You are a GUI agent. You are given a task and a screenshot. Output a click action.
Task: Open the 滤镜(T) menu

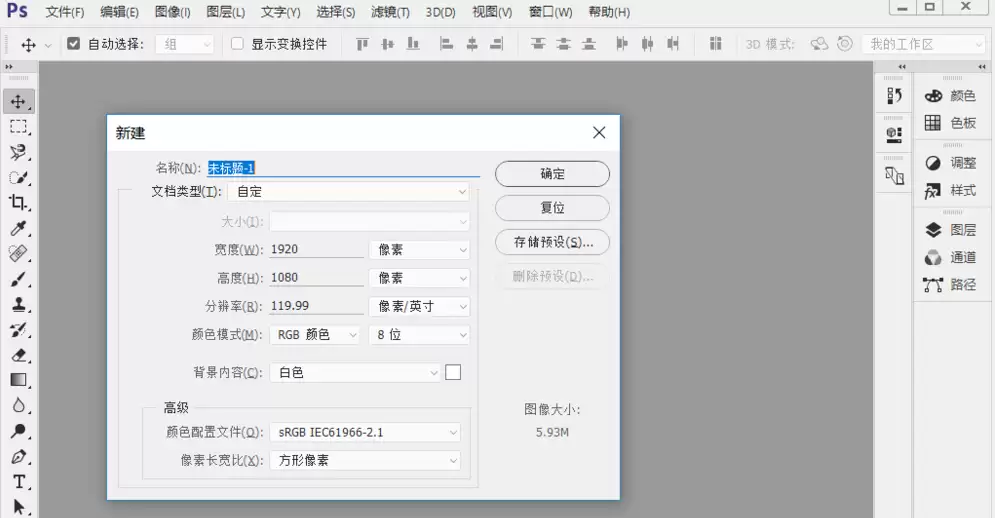(390, 12)
